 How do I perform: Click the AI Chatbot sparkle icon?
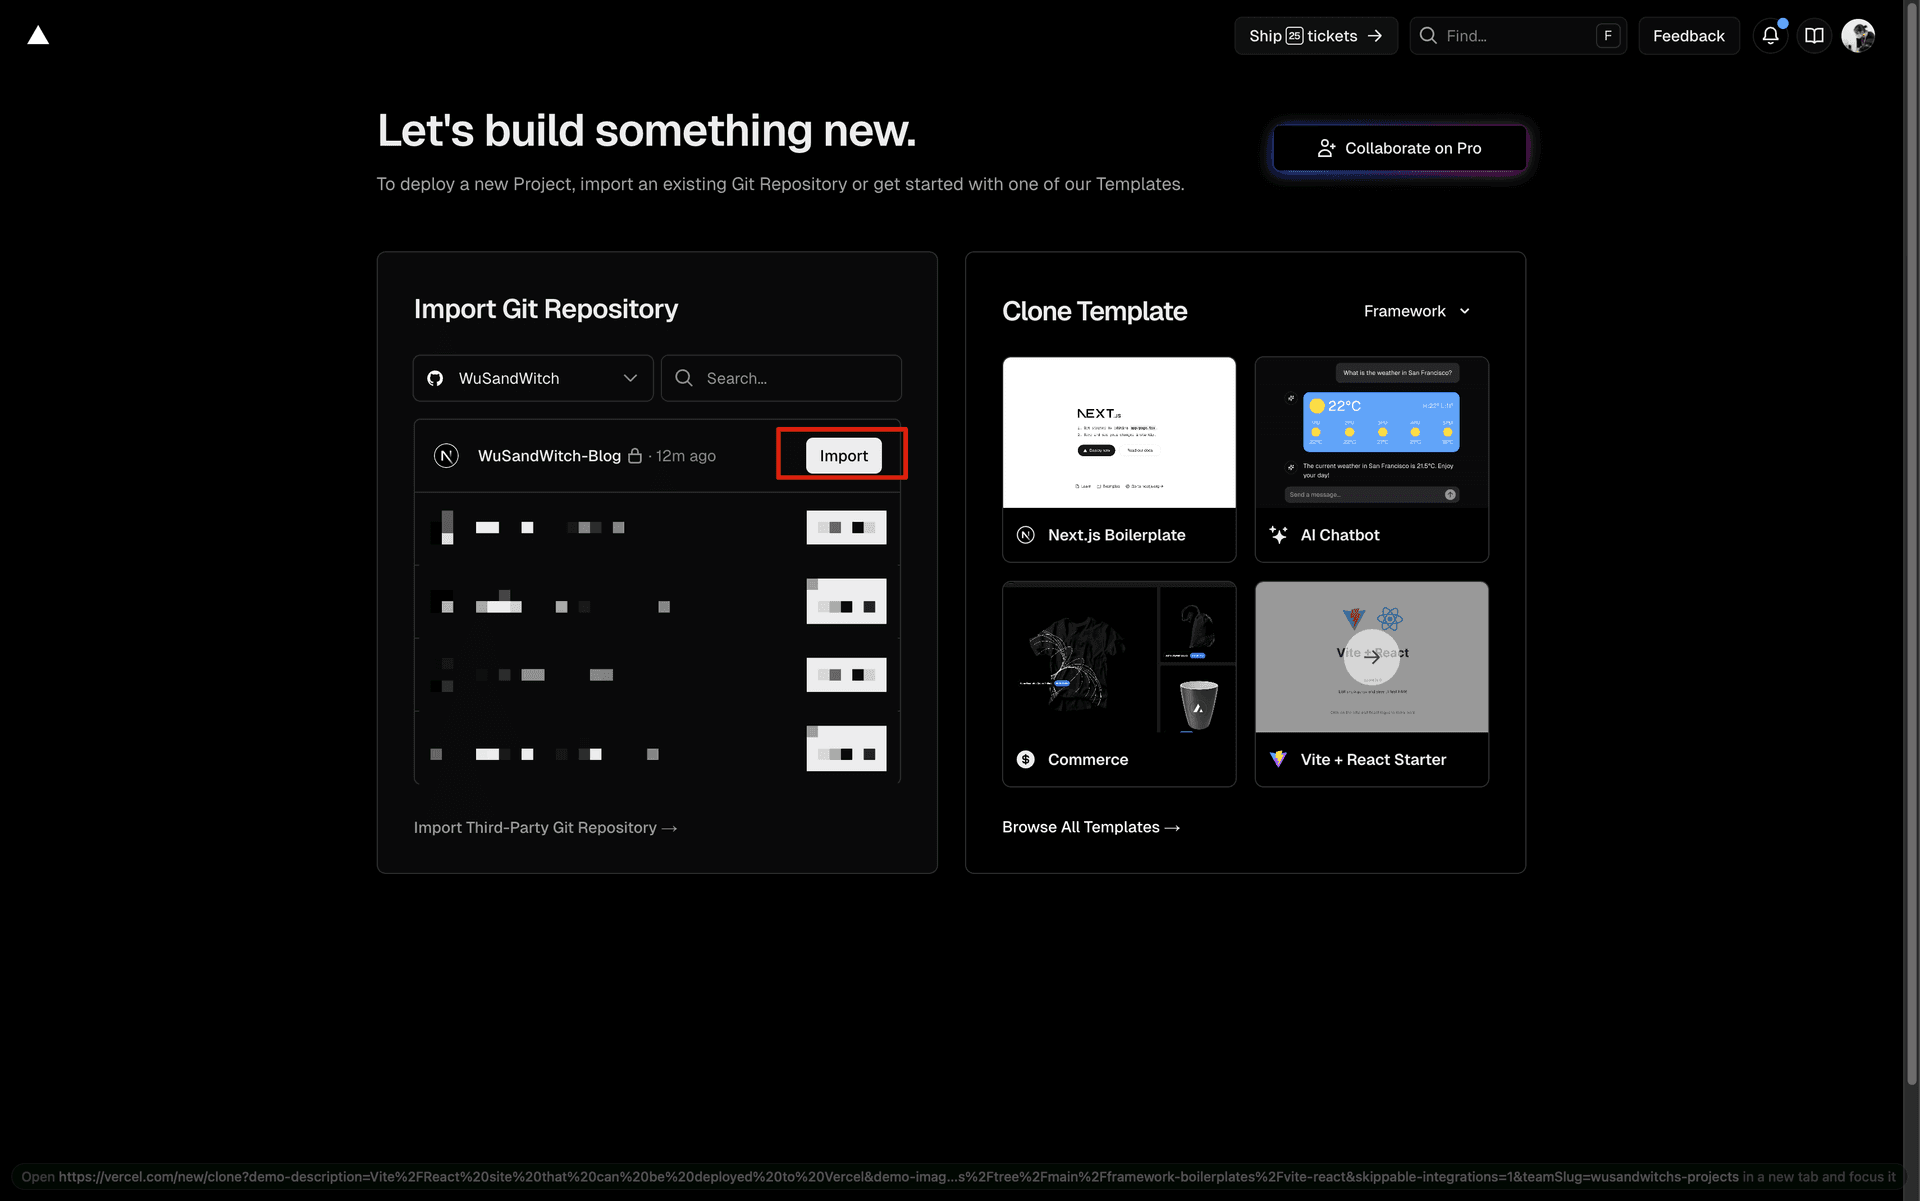click(x=1278, y=535)
